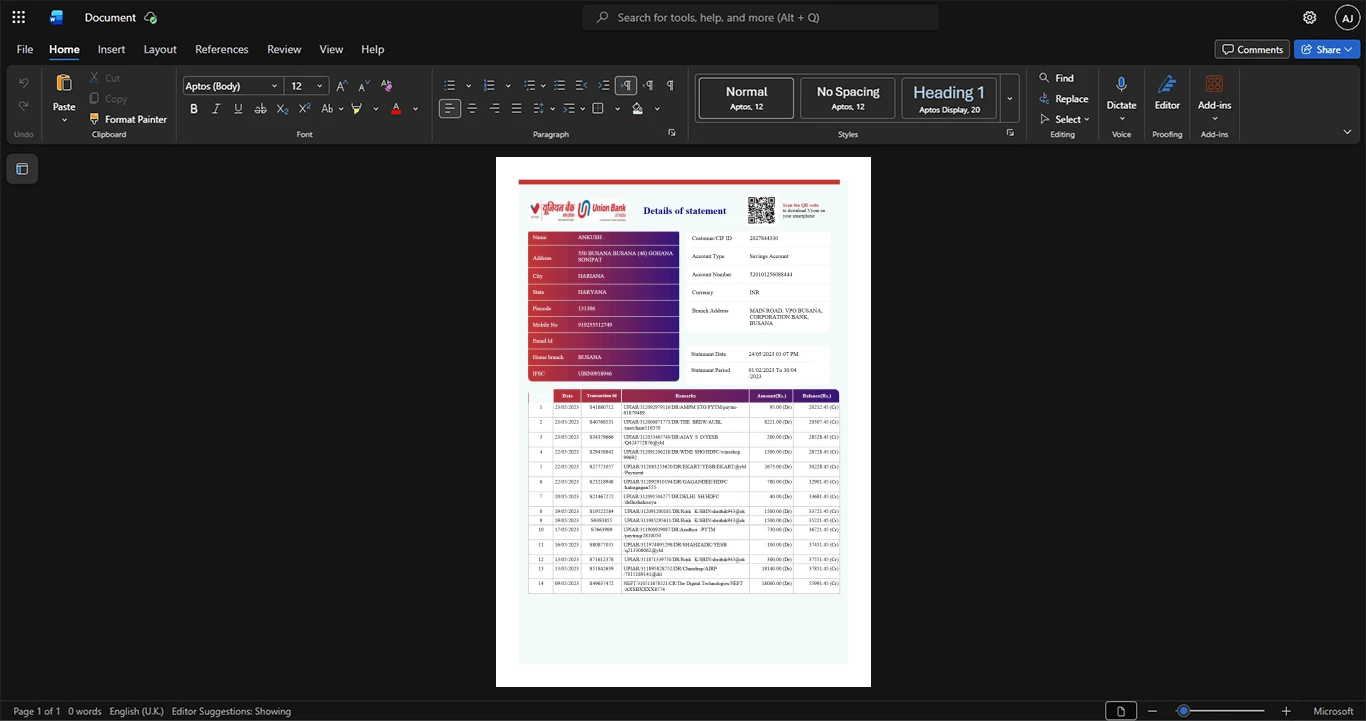Collapse the ribbon with chevron

(x=1347, y=132)
